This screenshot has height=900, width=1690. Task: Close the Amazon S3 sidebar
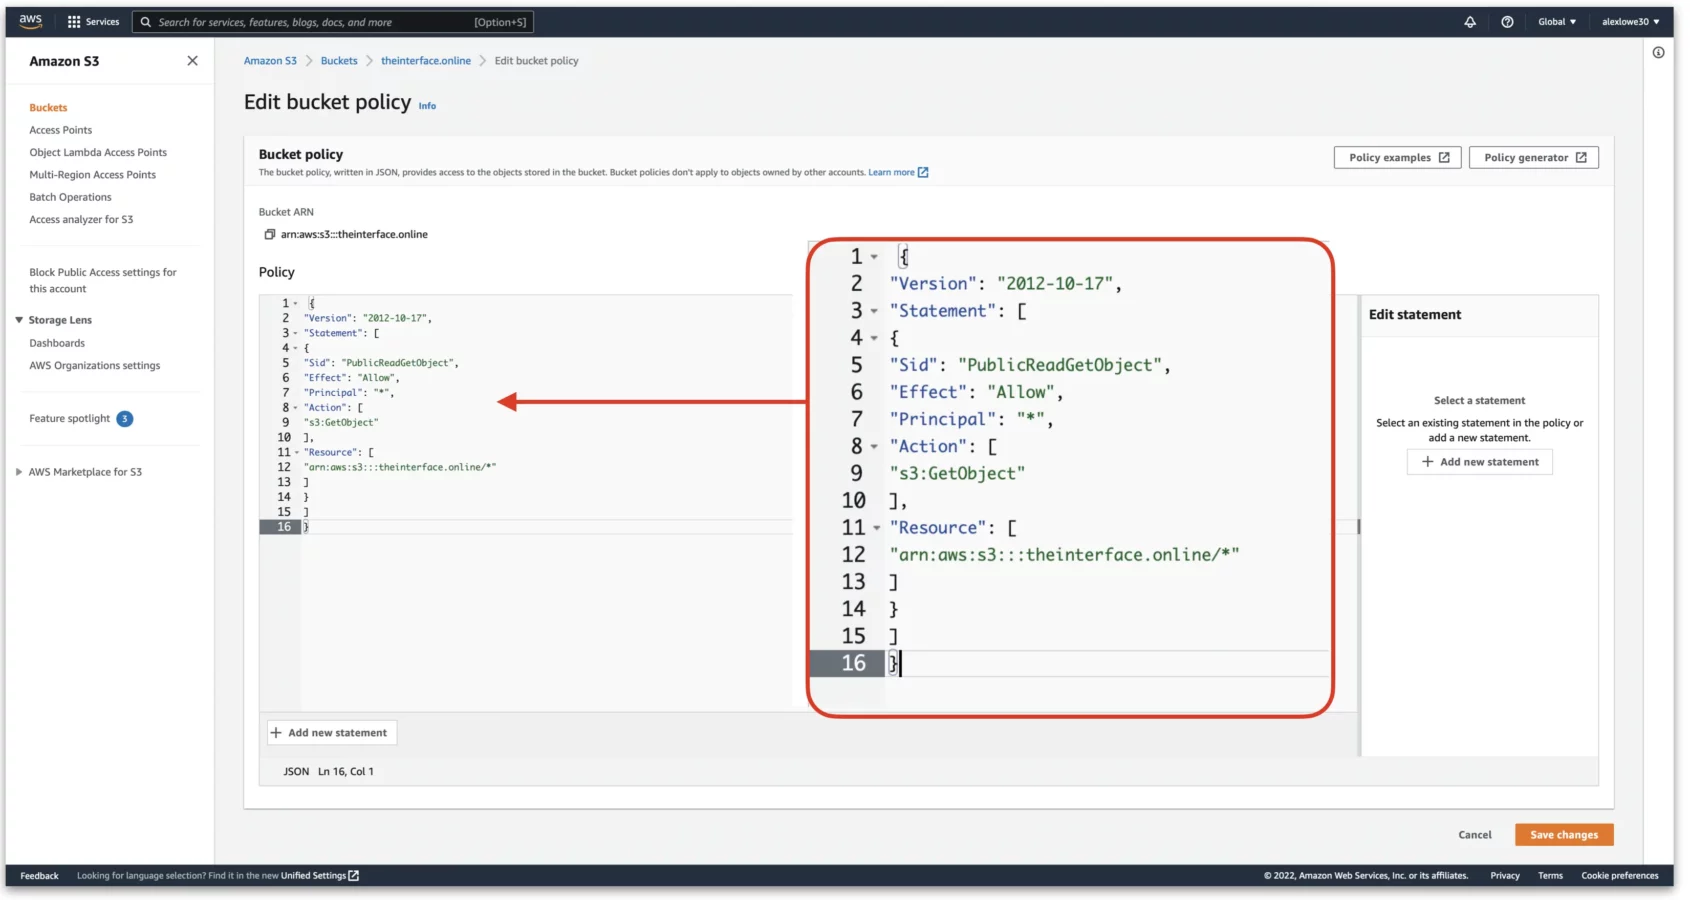coord(192,61)
